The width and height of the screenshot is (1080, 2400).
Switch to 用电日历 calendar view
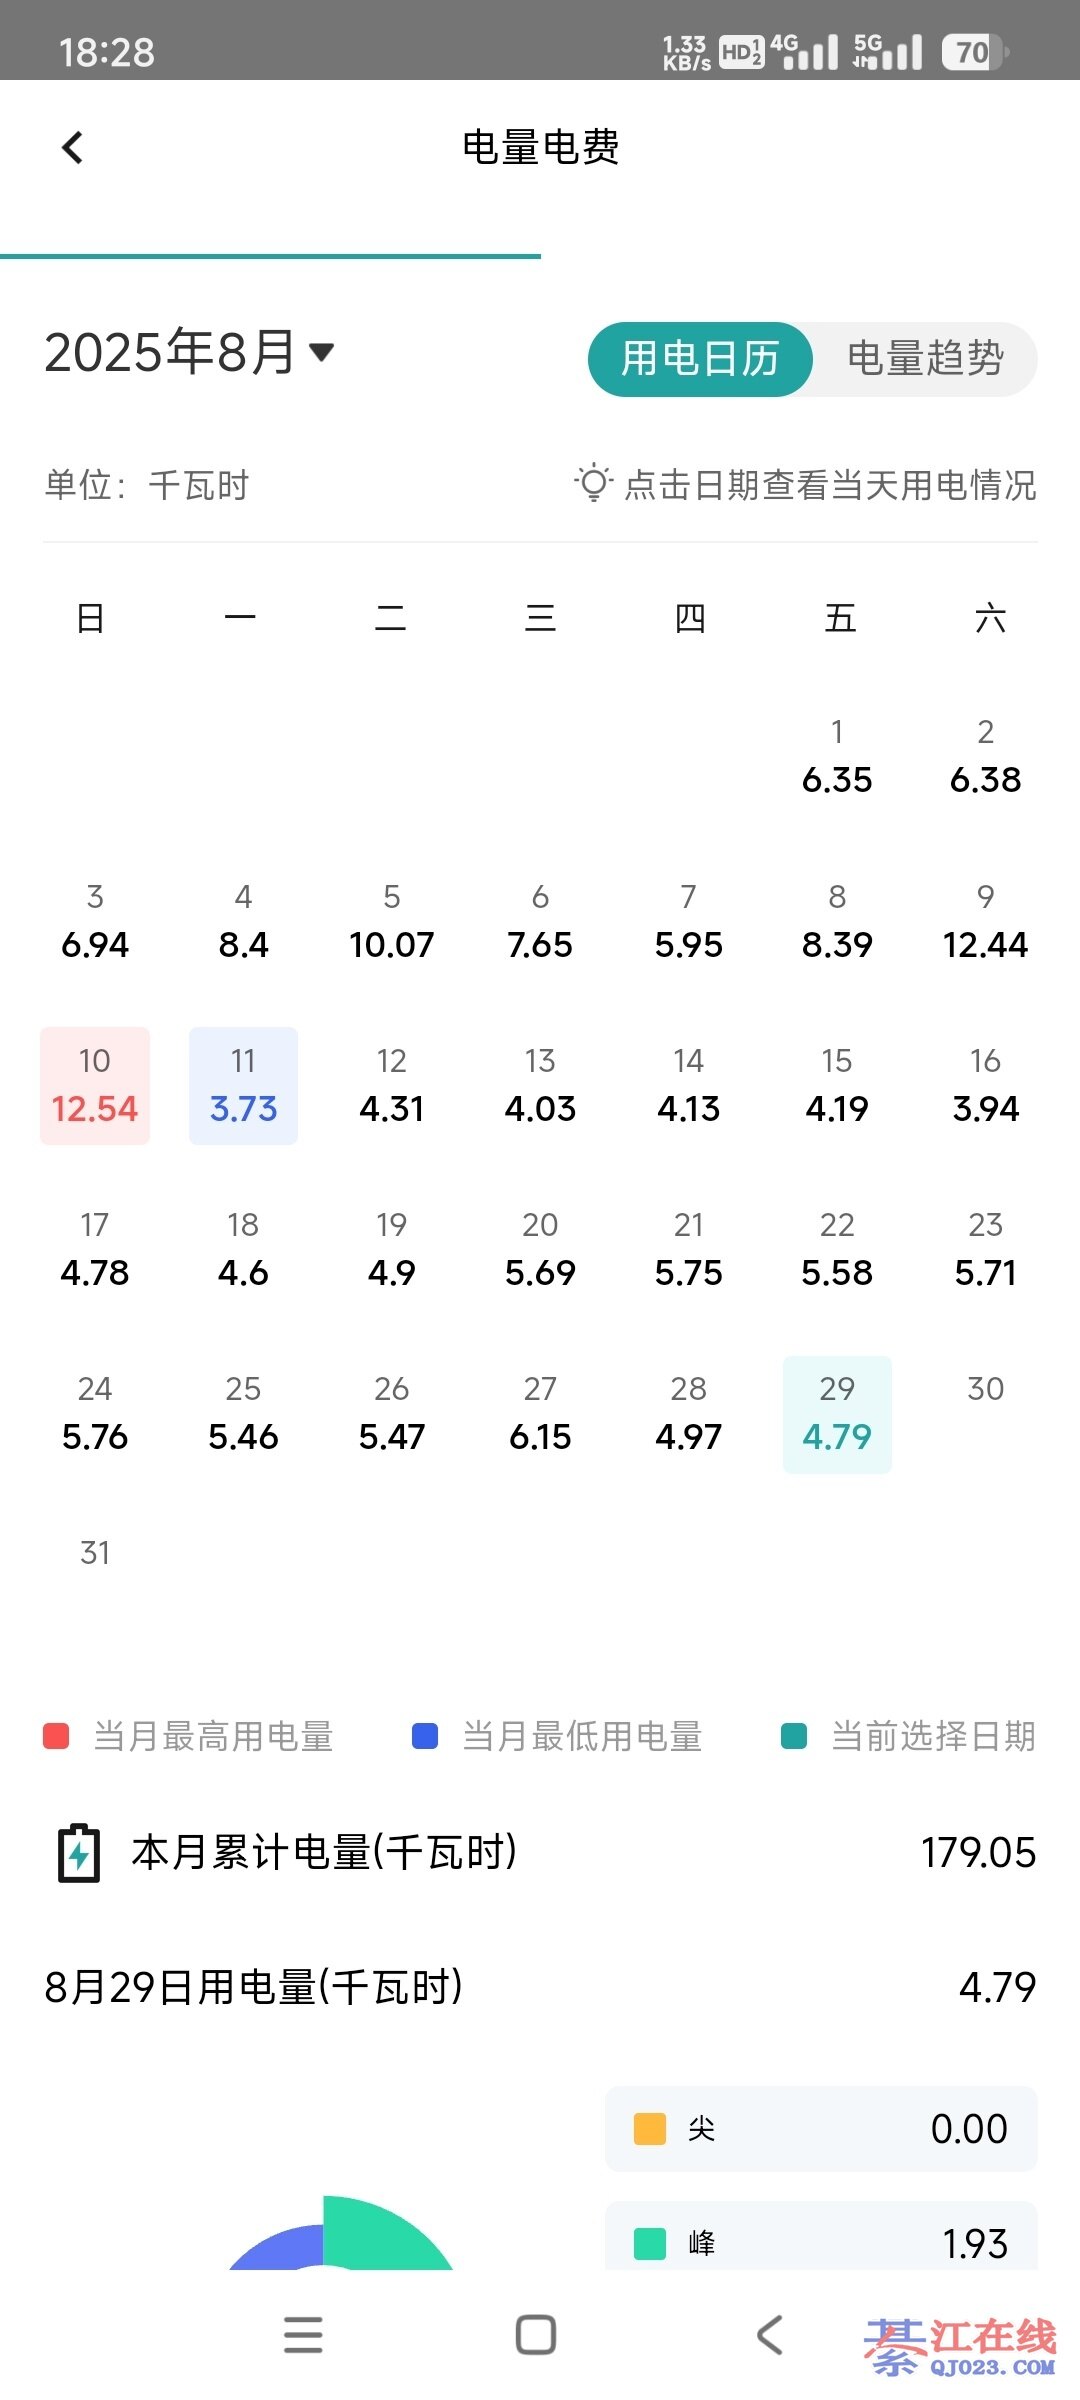(700, 359)
